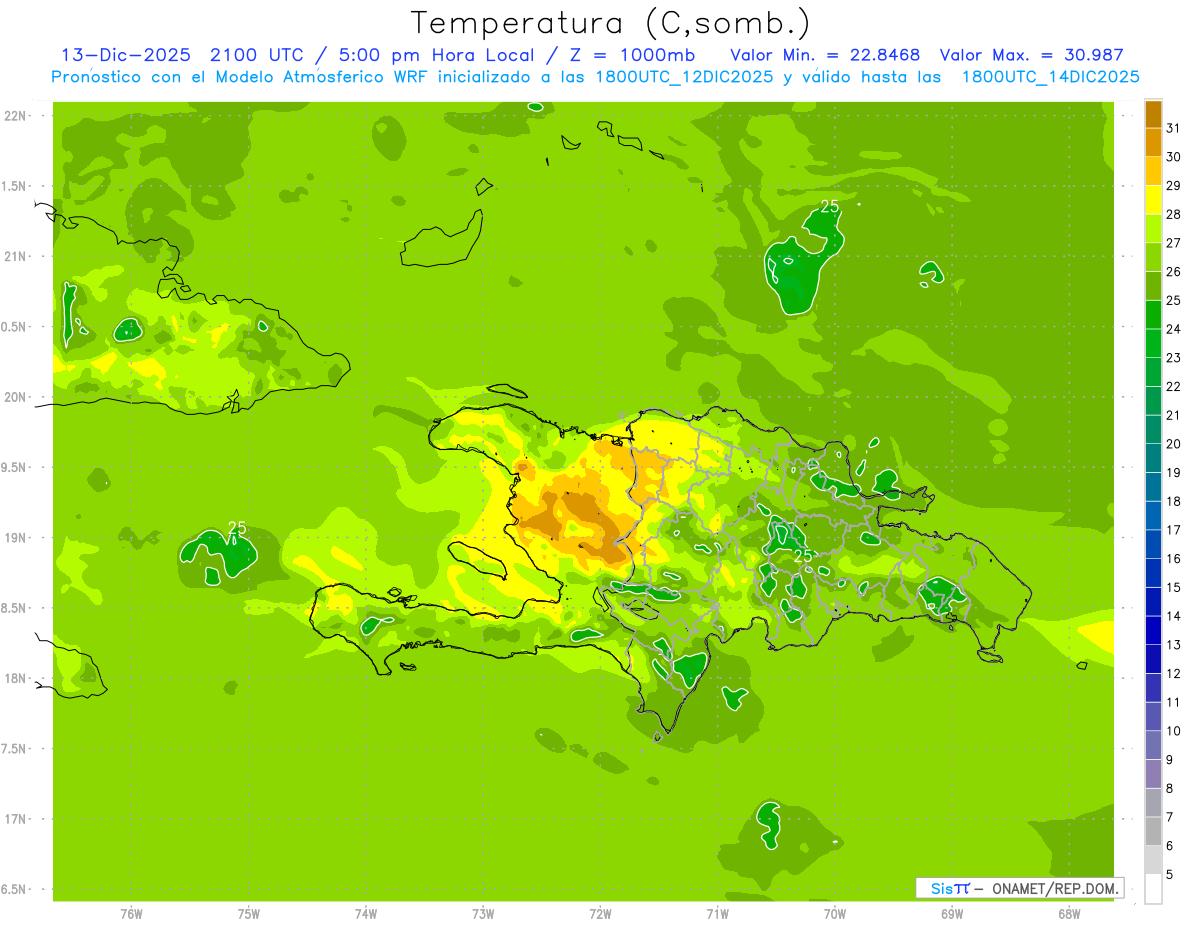Click the valid-until time '1800UTC_14DIC2025'
This screenshot has width=1200, height=927.
[x=1050, y=77]
